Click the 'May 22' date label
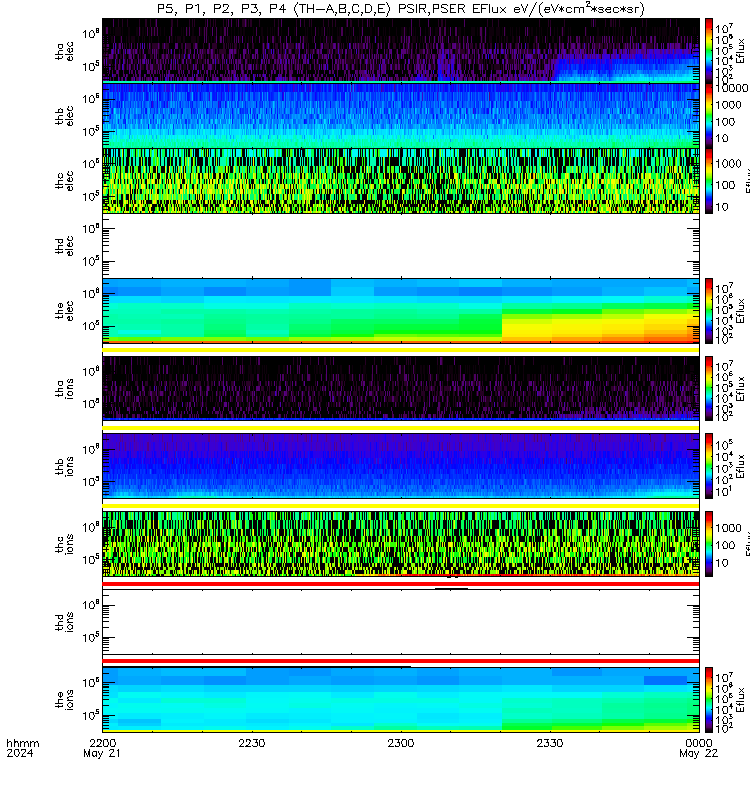This screenshot has height=800, width=750. click(698, 754)
